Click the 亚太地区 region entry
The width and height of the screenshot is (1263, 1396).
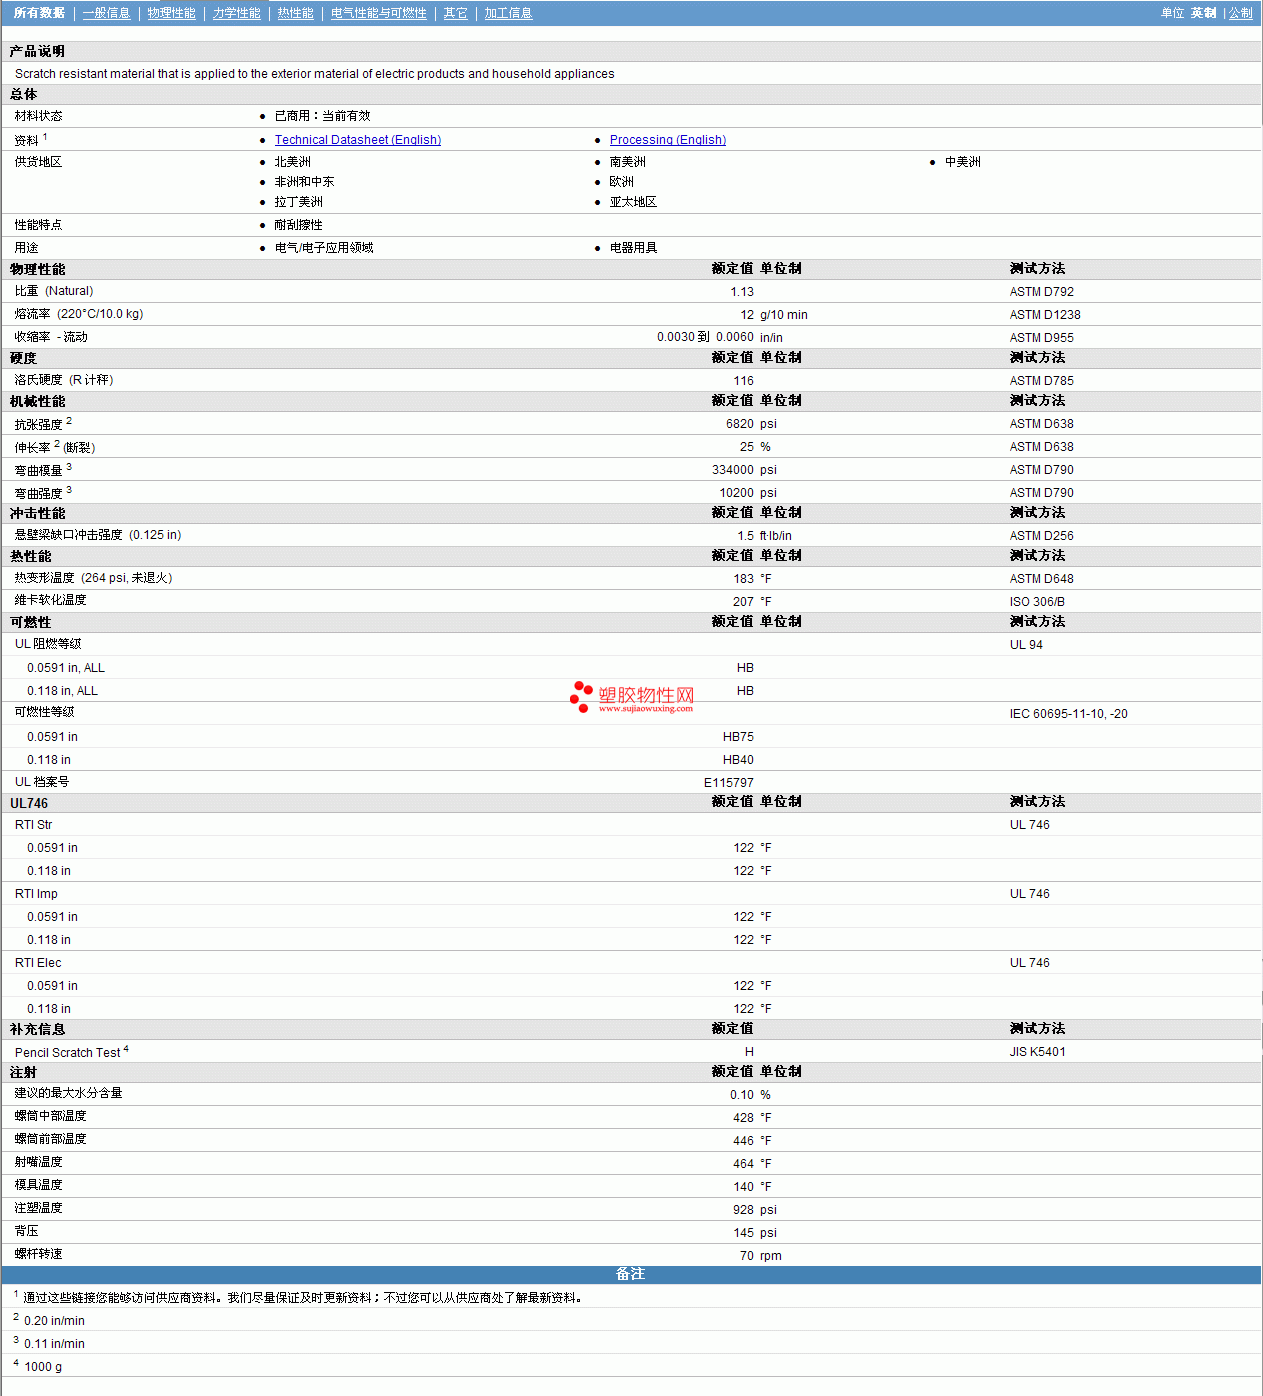click(634, 202)
